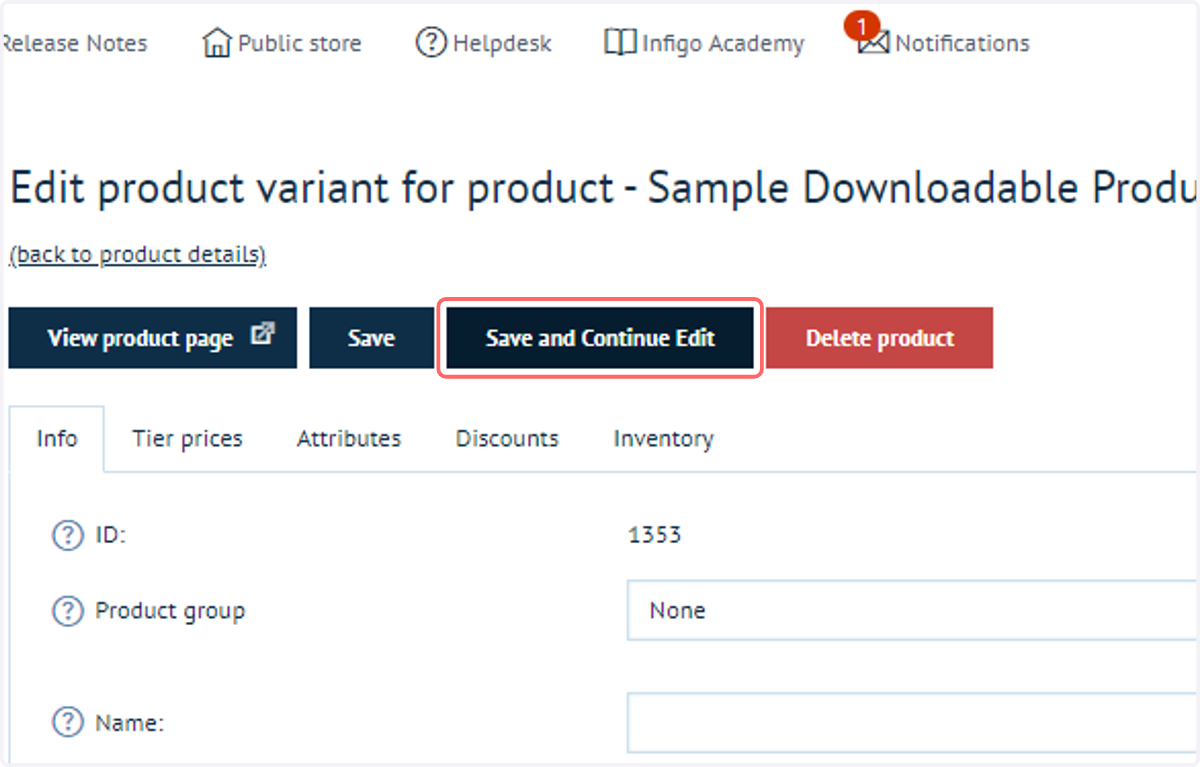Open the Infigo Academy book icon
Viewport: 1200px width, 767px height.
click(620, 43)
